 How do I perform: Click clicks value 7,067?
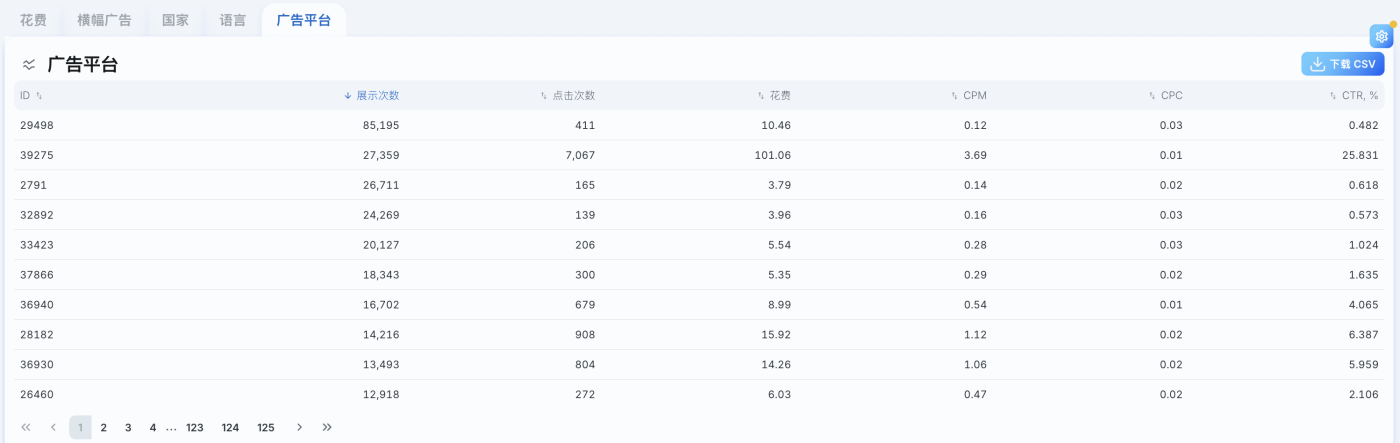tap(580, 155)
